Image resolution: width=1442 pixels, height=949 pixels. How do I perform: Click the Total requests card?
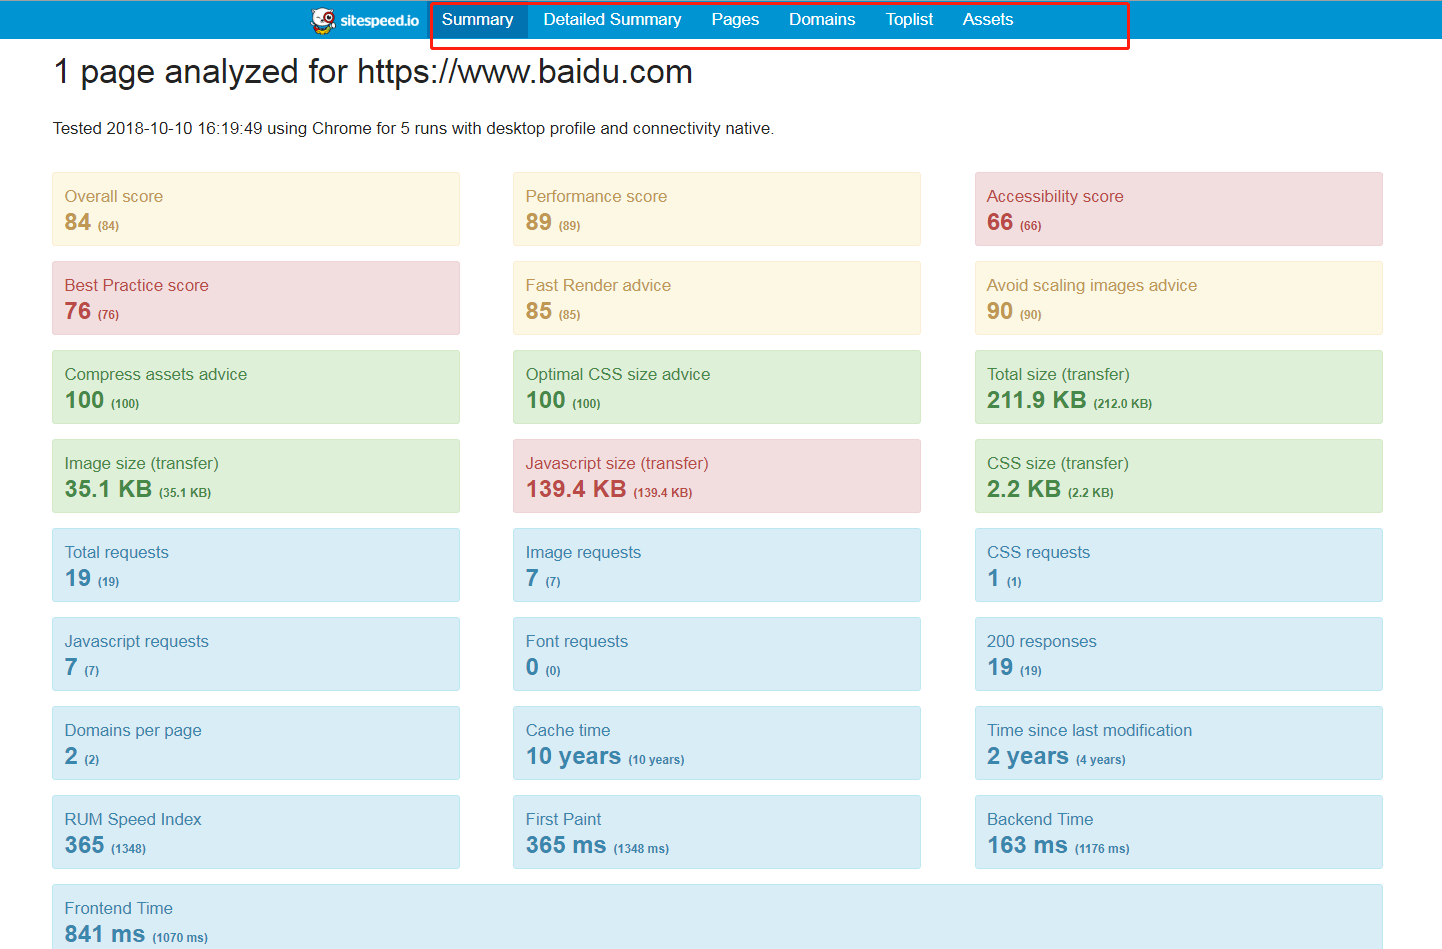click(256, 565)
